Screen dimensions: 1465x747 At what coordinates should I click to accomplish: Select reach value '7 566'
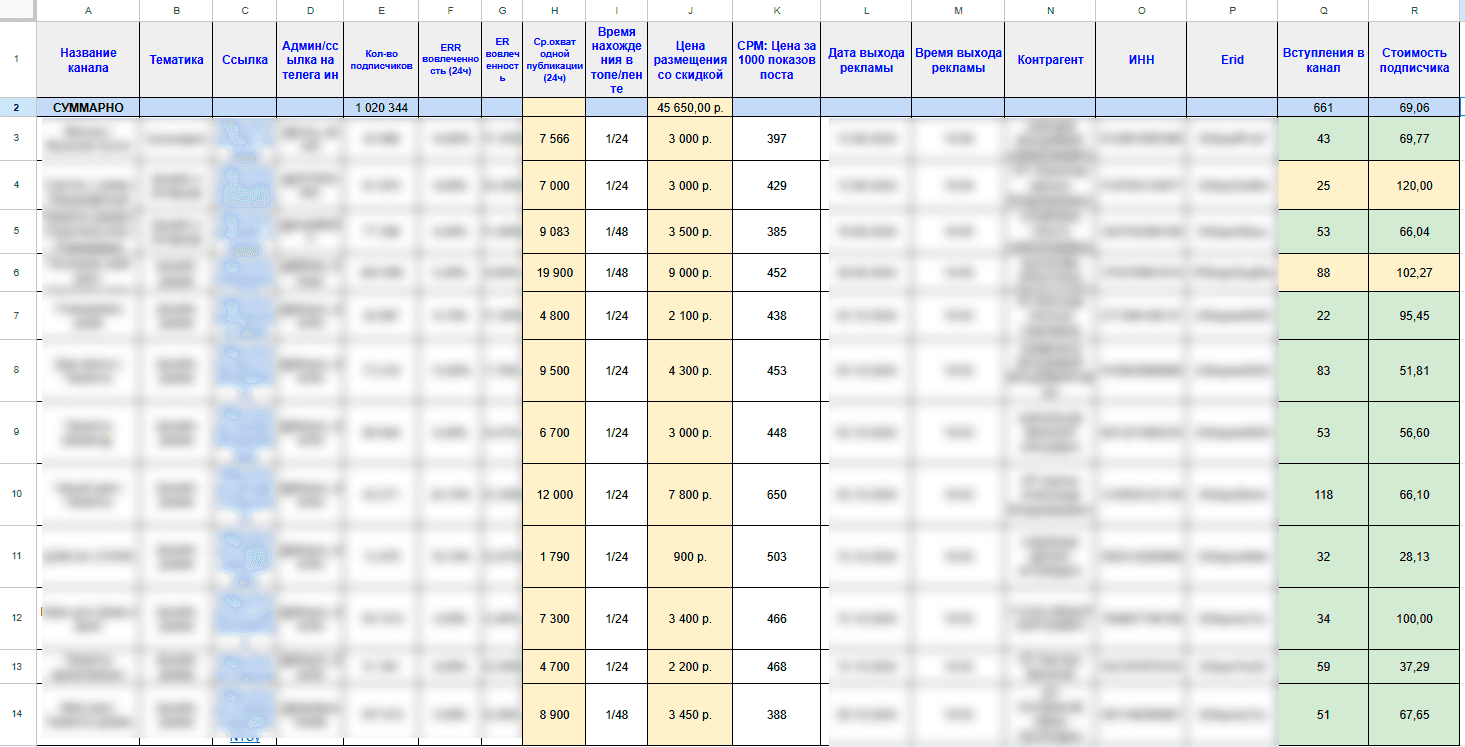554,139
